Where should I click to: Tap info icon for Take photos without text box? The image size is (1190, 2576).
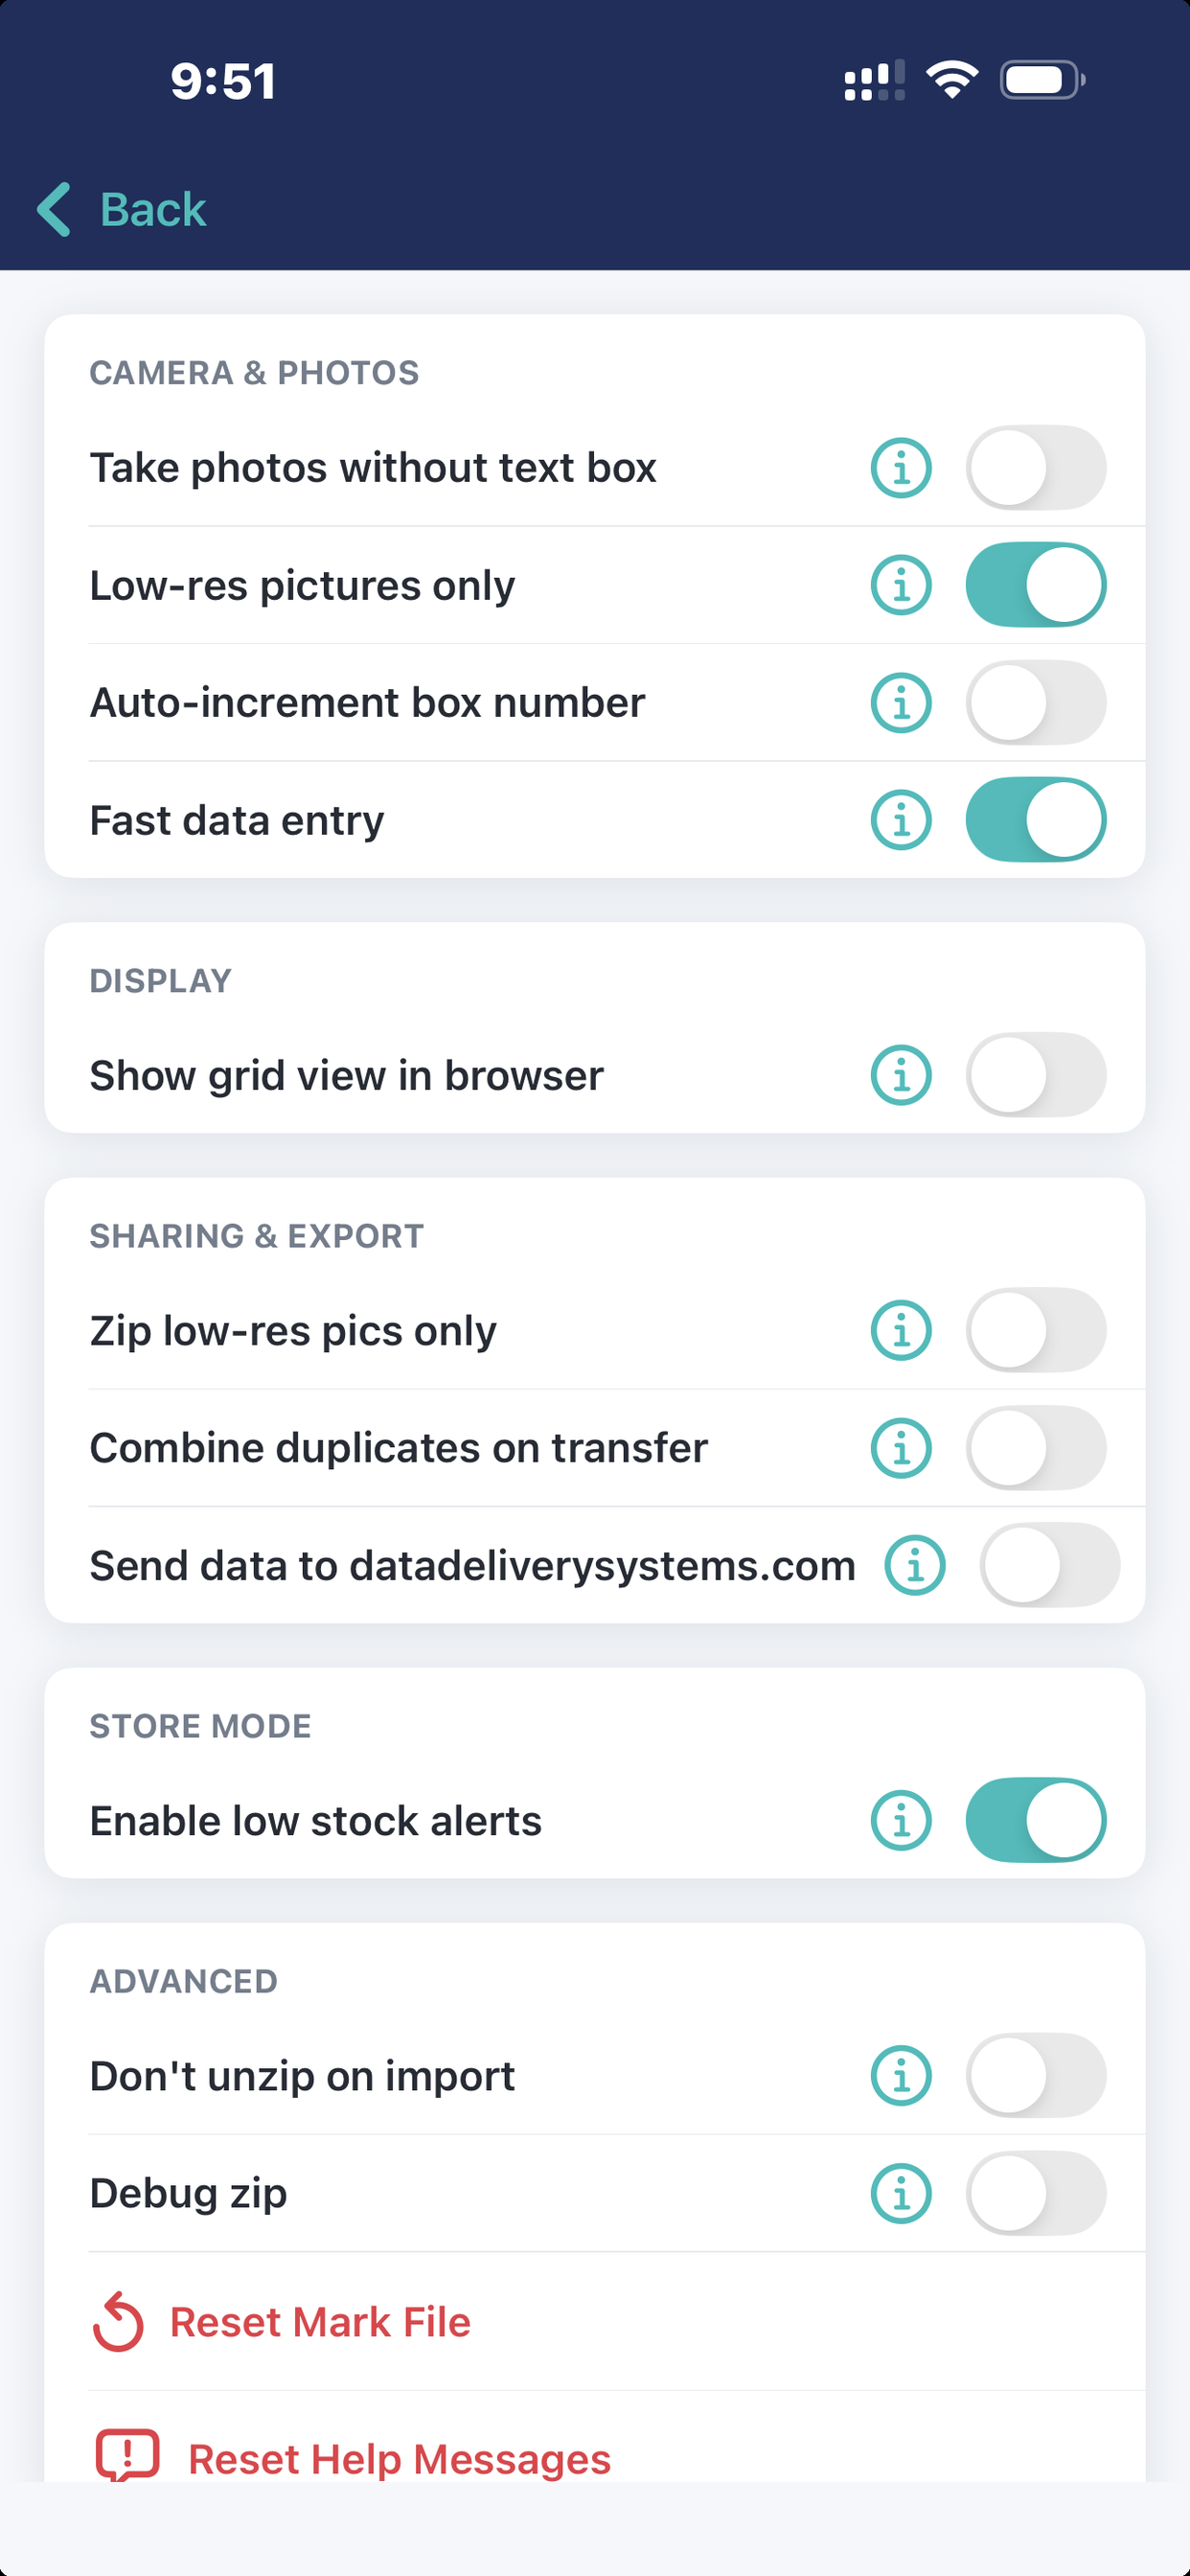[x=901, y=468]
